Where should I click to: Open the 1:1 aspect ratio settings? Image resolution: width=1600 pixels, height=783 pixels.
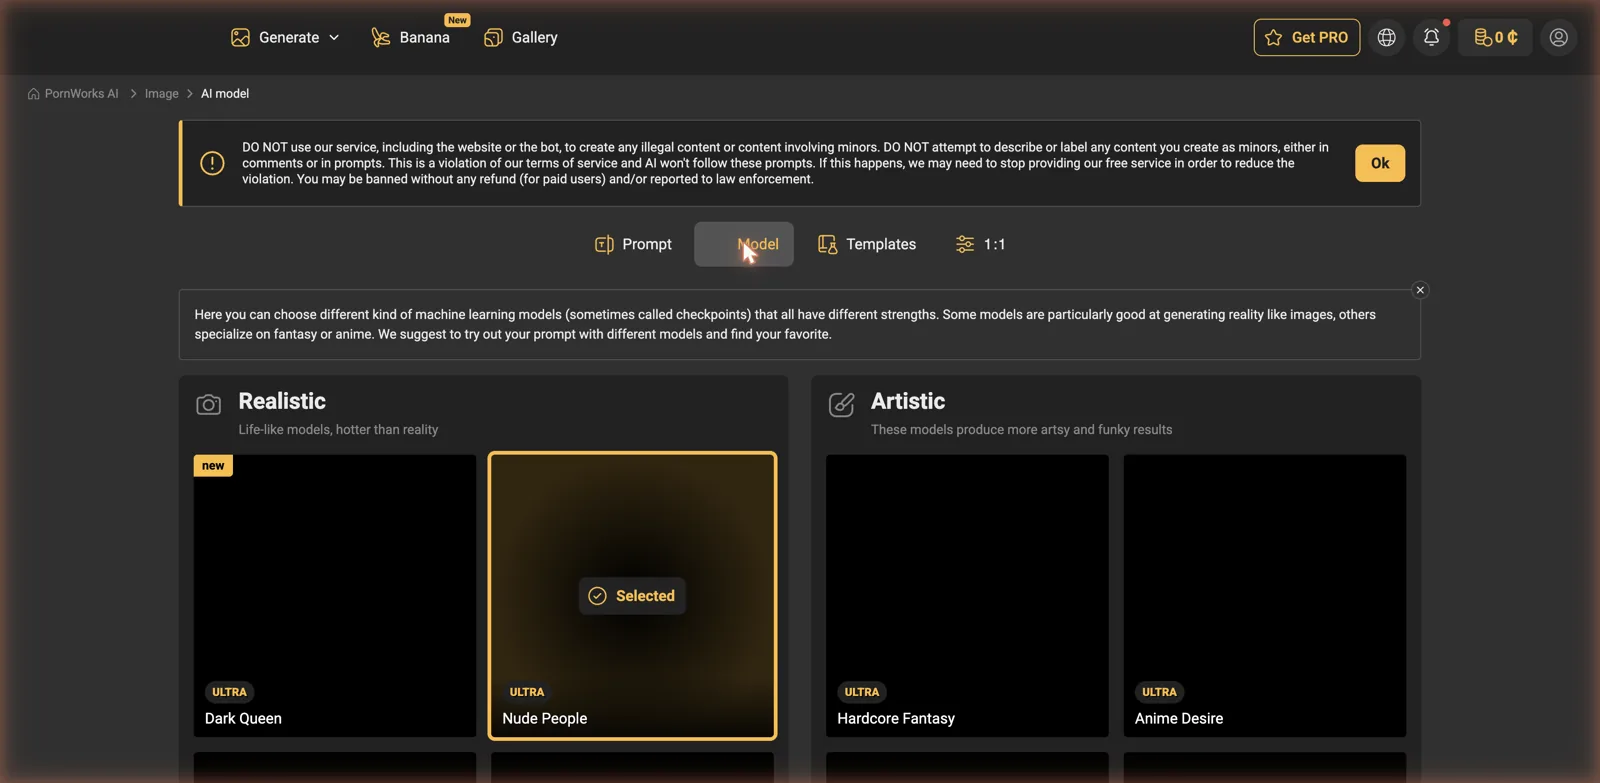[x=981, y=244]
